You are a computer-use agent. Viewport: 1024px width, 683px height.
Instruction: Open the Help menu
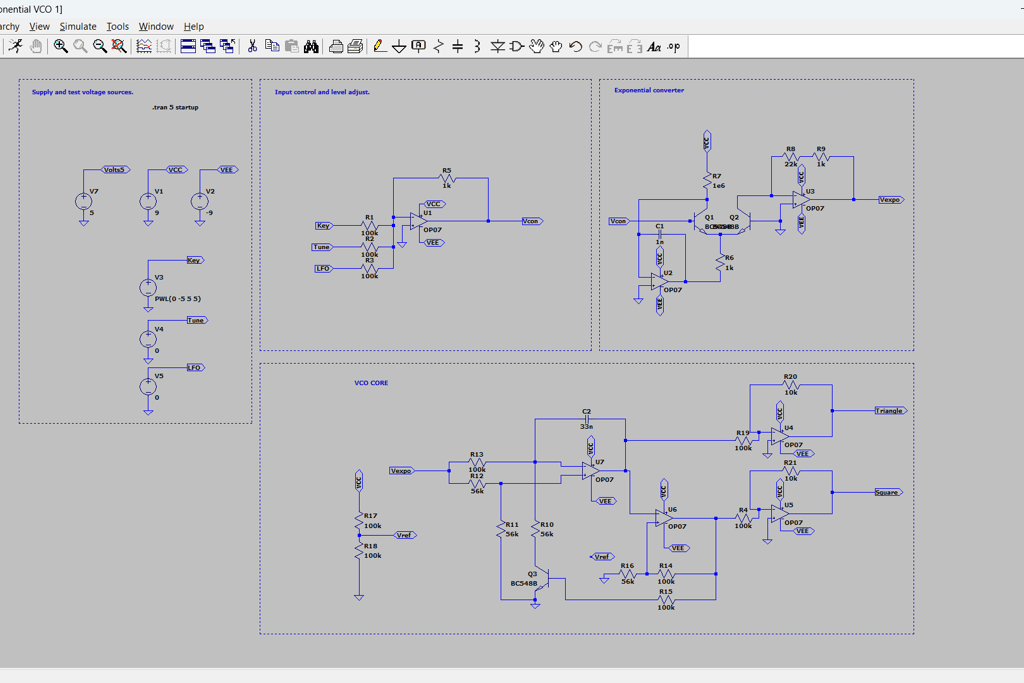click(194, 26)
